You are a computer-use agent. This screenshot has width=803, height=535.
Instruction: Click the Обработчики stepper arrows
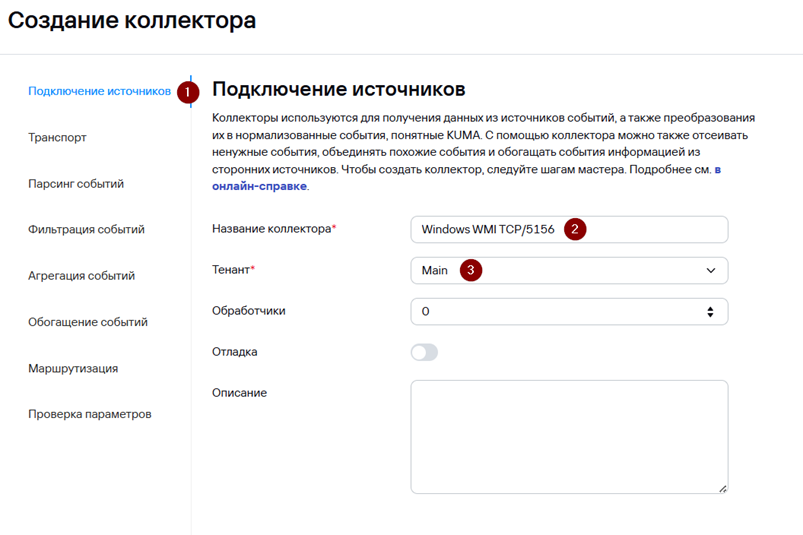[710, 312]
